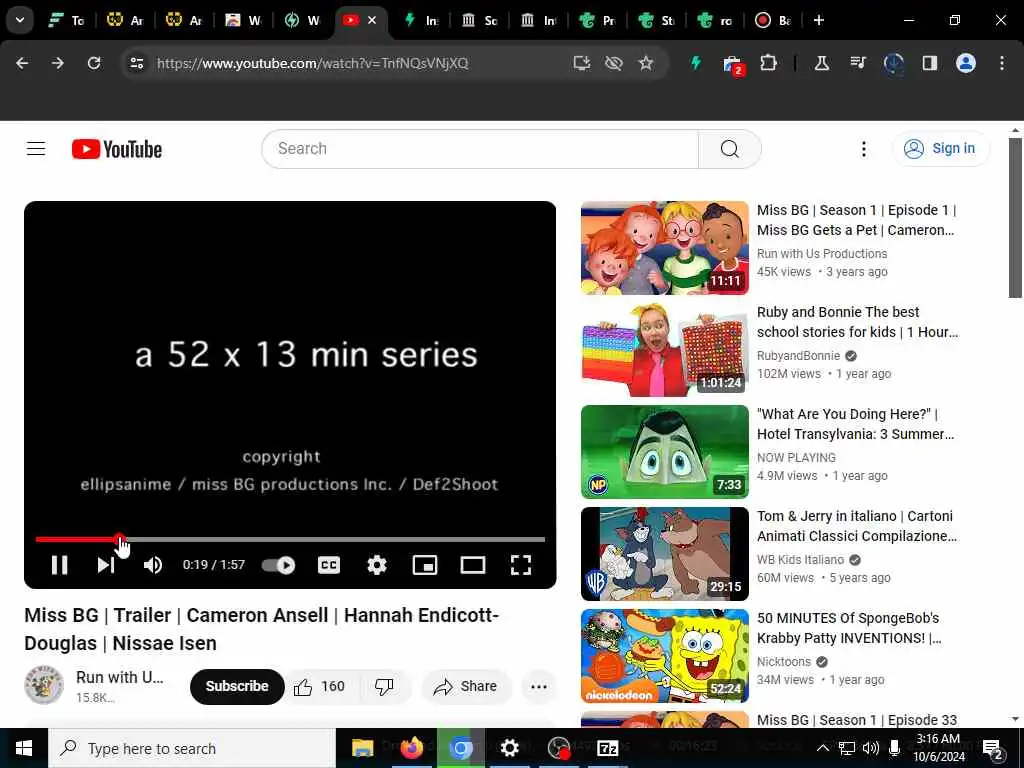Click the video progress bar
The height and width of the screenshot is (768, 1024).
[x=290, y=539]
